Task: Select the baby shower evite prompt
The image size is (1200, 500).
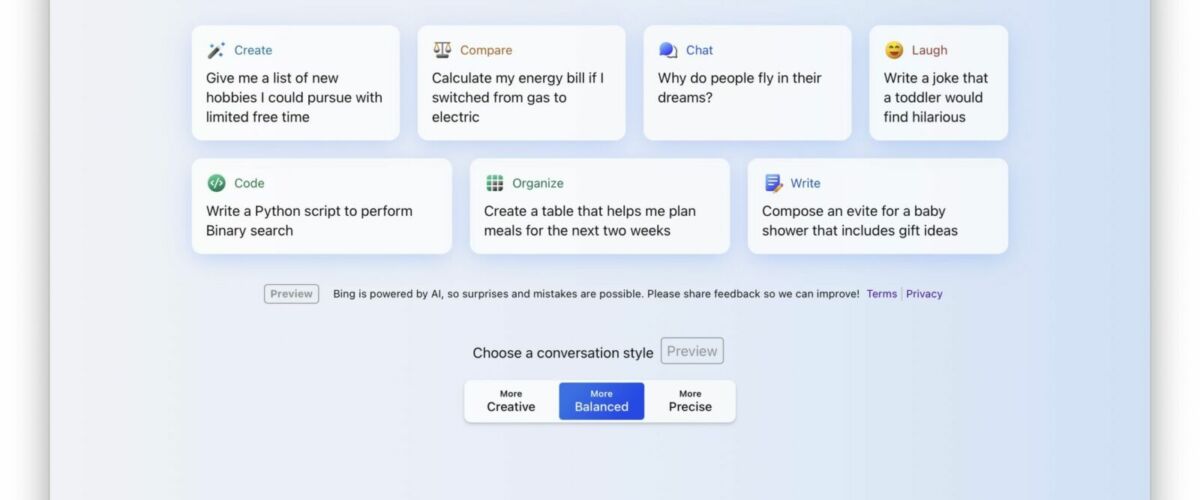Action: (877, 206)
